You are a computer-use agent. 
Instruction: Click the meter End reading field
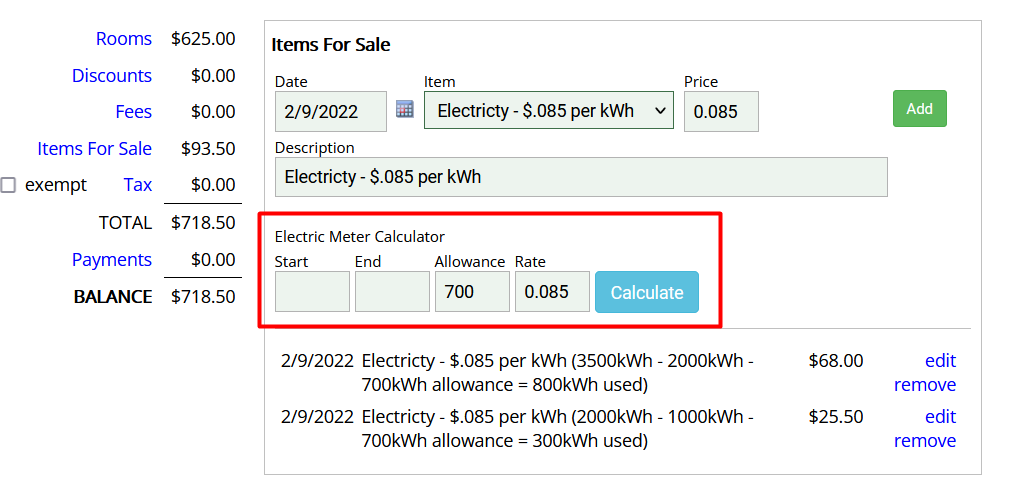coord(392,292)
